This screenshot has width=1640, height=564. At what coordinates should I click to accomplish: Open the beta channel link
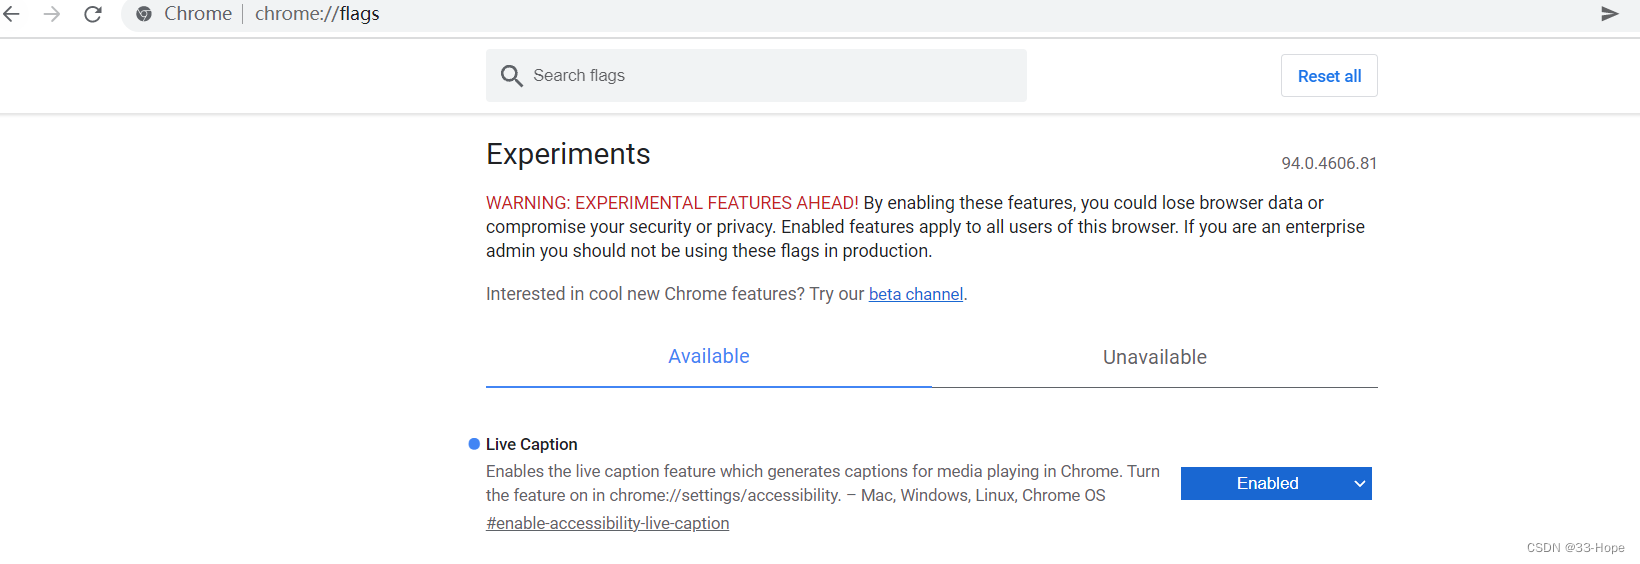(916, 294)
